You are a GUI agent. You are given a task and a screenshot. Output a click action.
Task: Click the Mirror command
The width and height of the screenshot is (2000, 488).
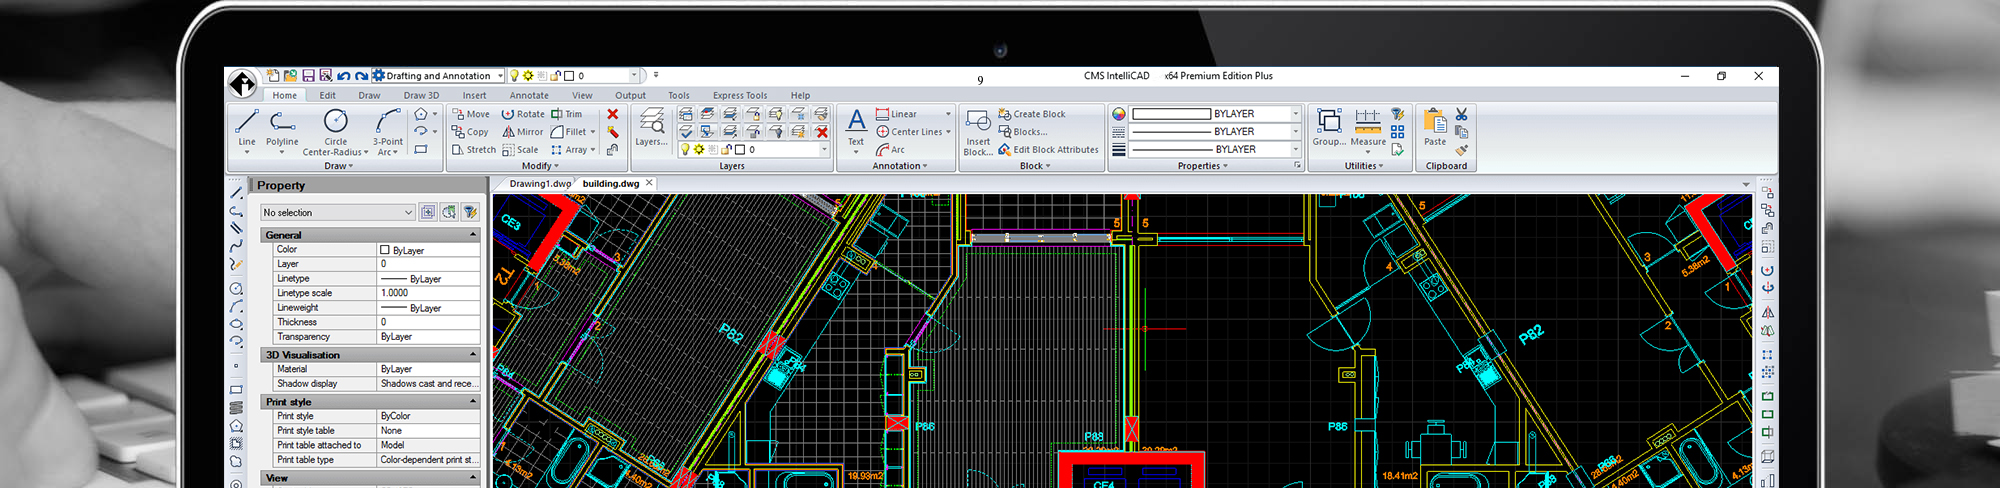point(522,132)
